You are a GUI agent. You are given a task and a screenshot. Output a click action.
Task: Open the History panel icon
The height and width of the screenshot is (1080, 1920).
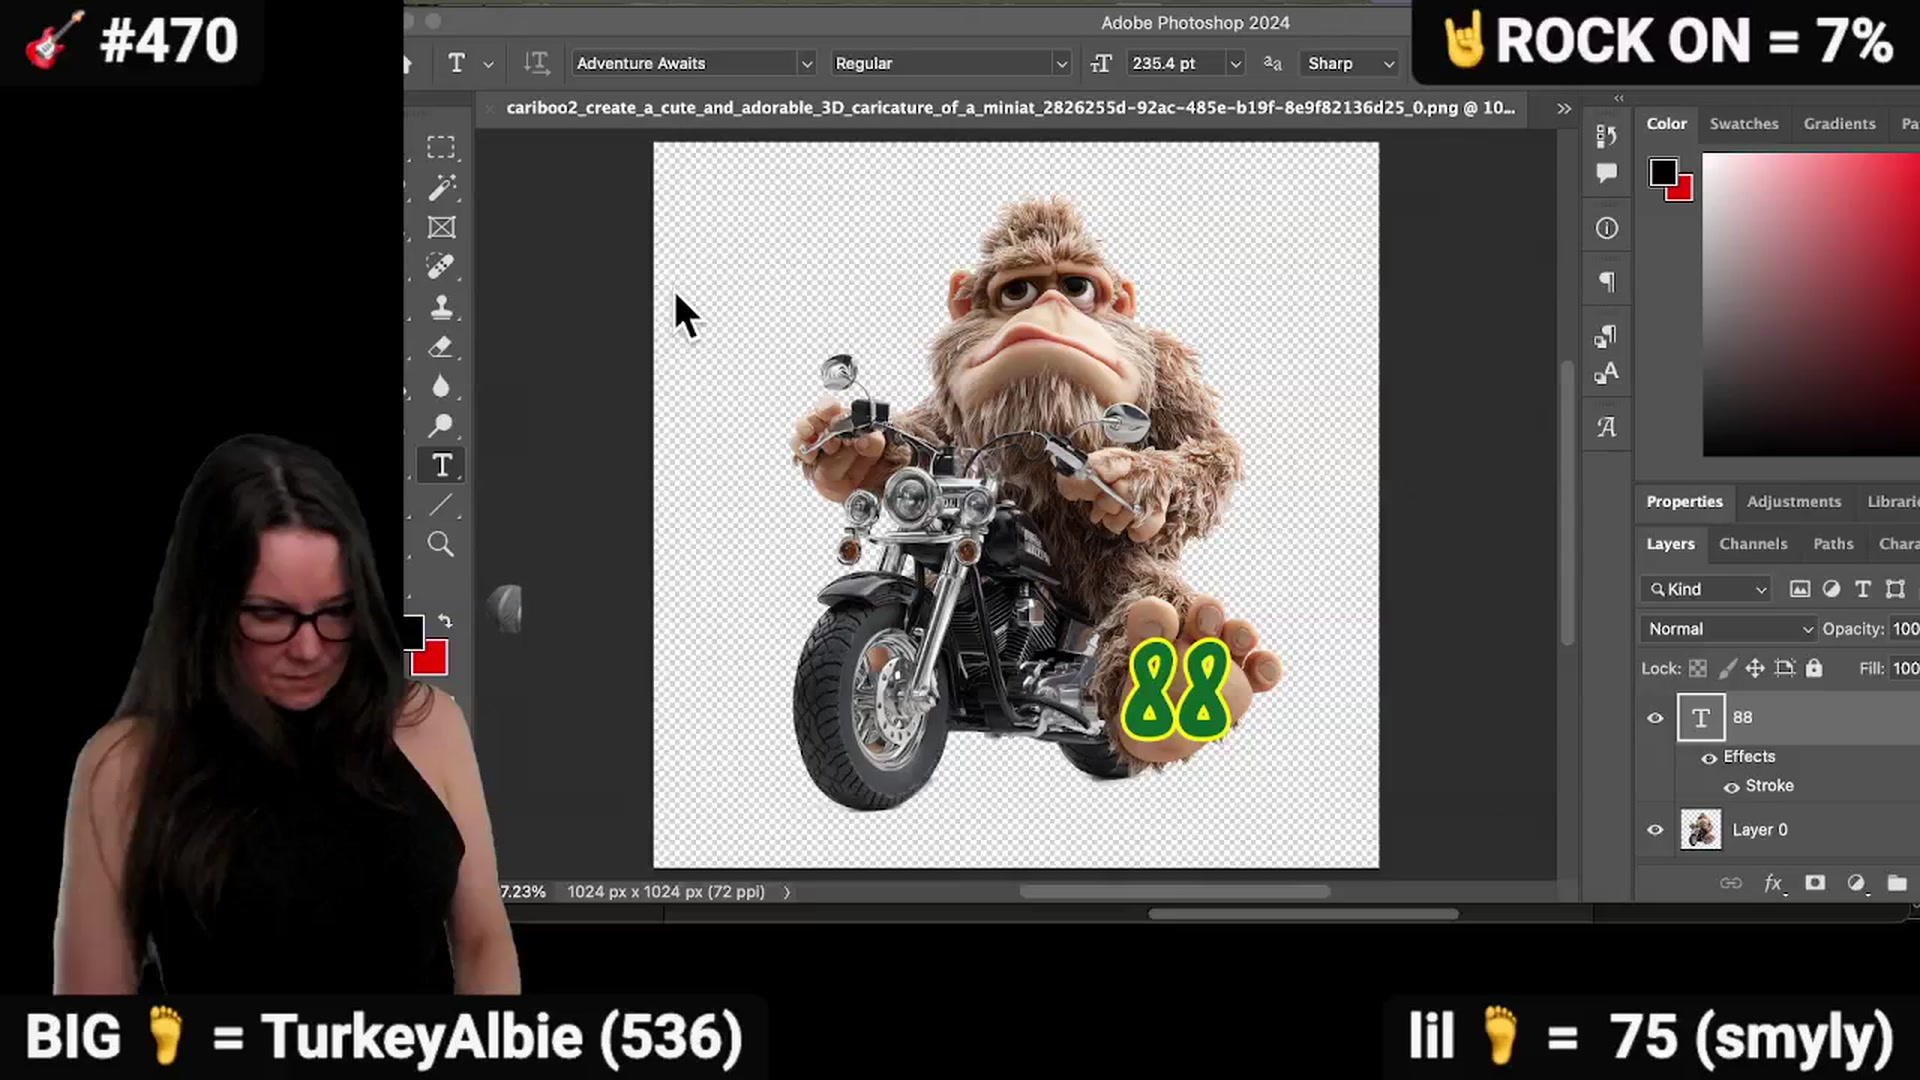[x=1607, y=135]
